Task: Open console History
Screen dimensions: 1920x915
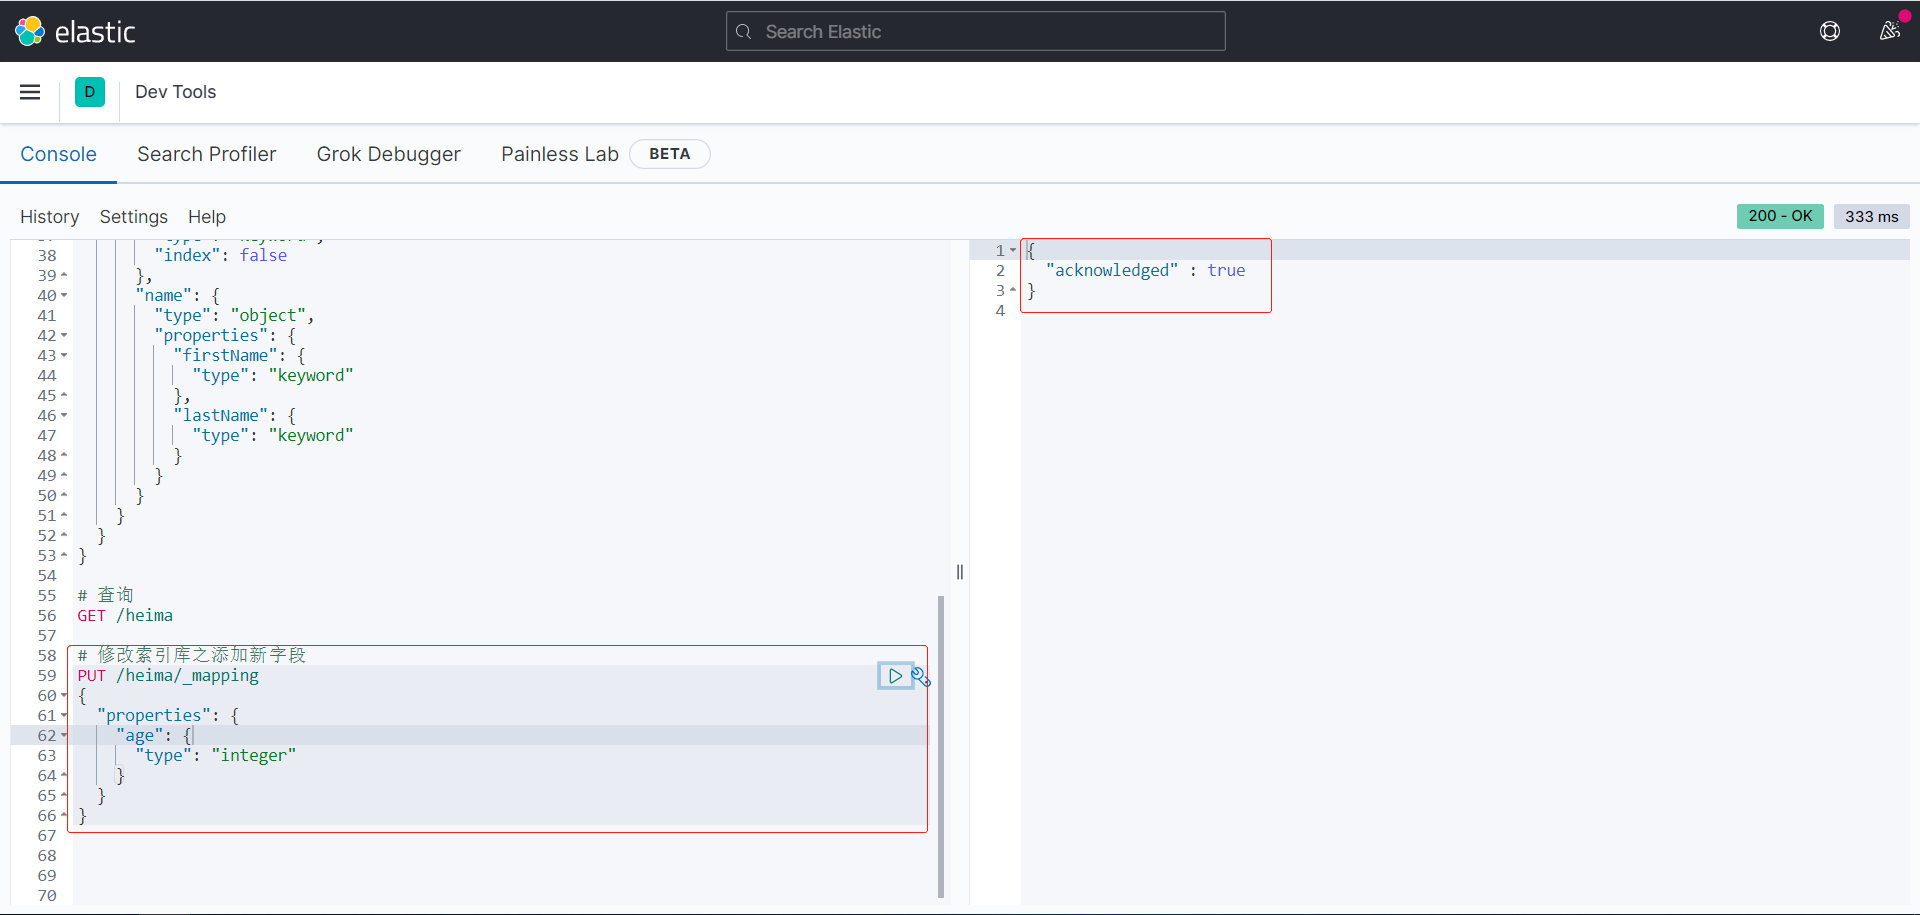Action: click(49, 217)
